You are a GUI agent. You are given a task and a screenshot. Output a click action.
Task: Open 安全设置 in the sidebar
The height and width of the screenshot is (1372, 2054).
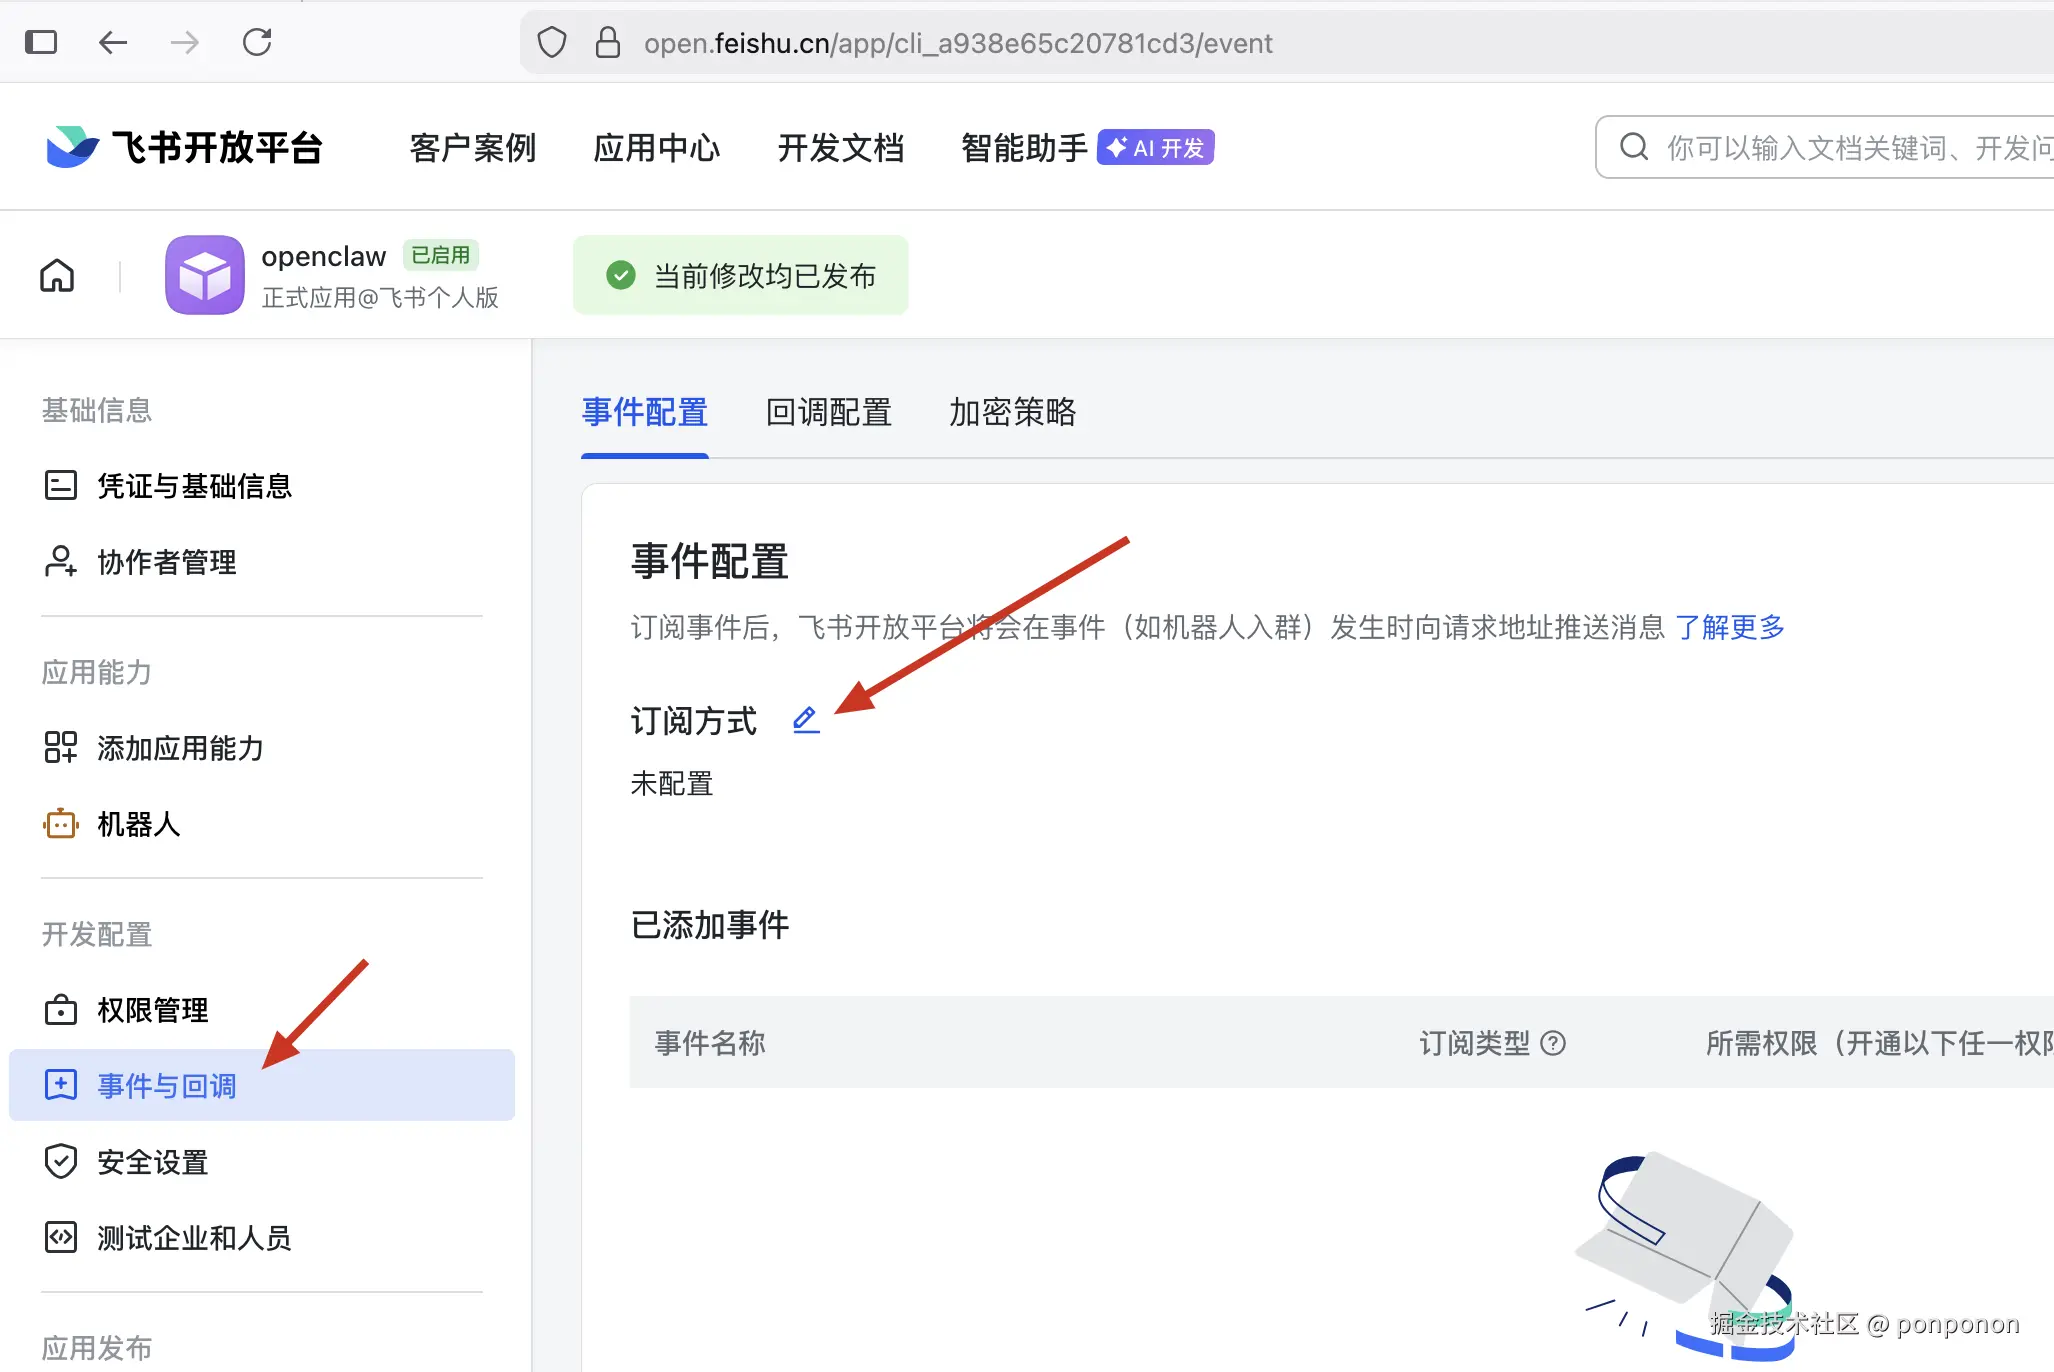click(152, 1162)
